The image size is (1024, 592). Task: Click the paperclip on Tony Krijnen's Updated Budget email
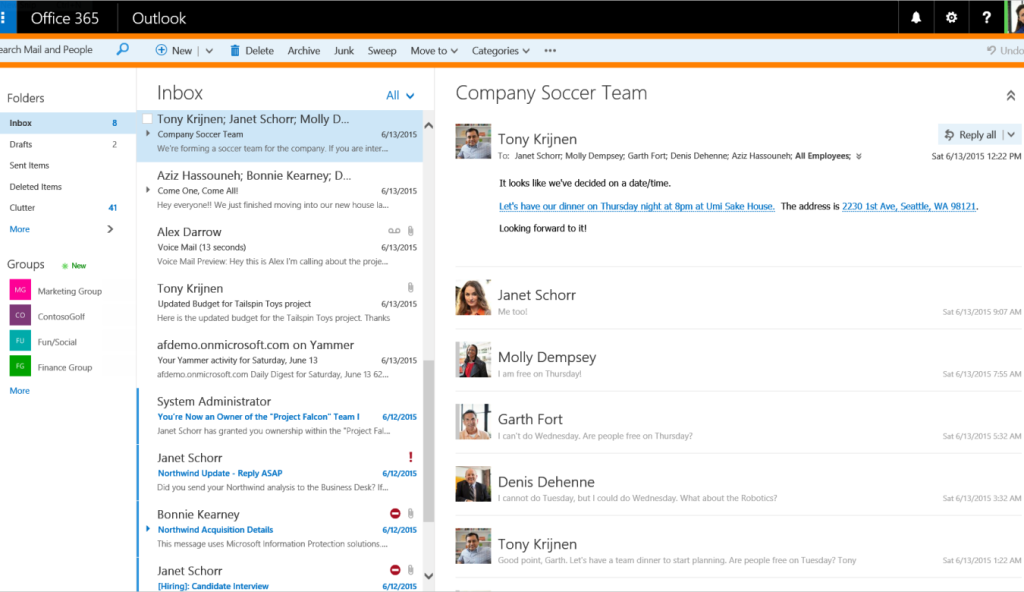[409, 287]
